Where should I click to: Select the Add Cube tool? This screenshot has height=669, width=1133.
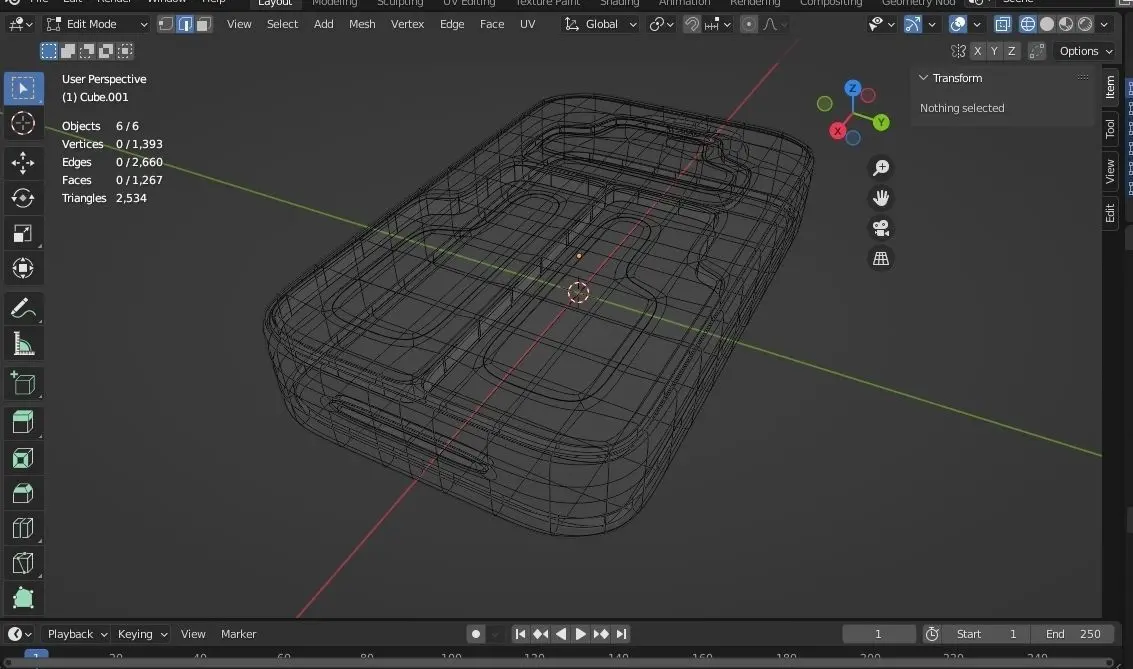point(23,383)
